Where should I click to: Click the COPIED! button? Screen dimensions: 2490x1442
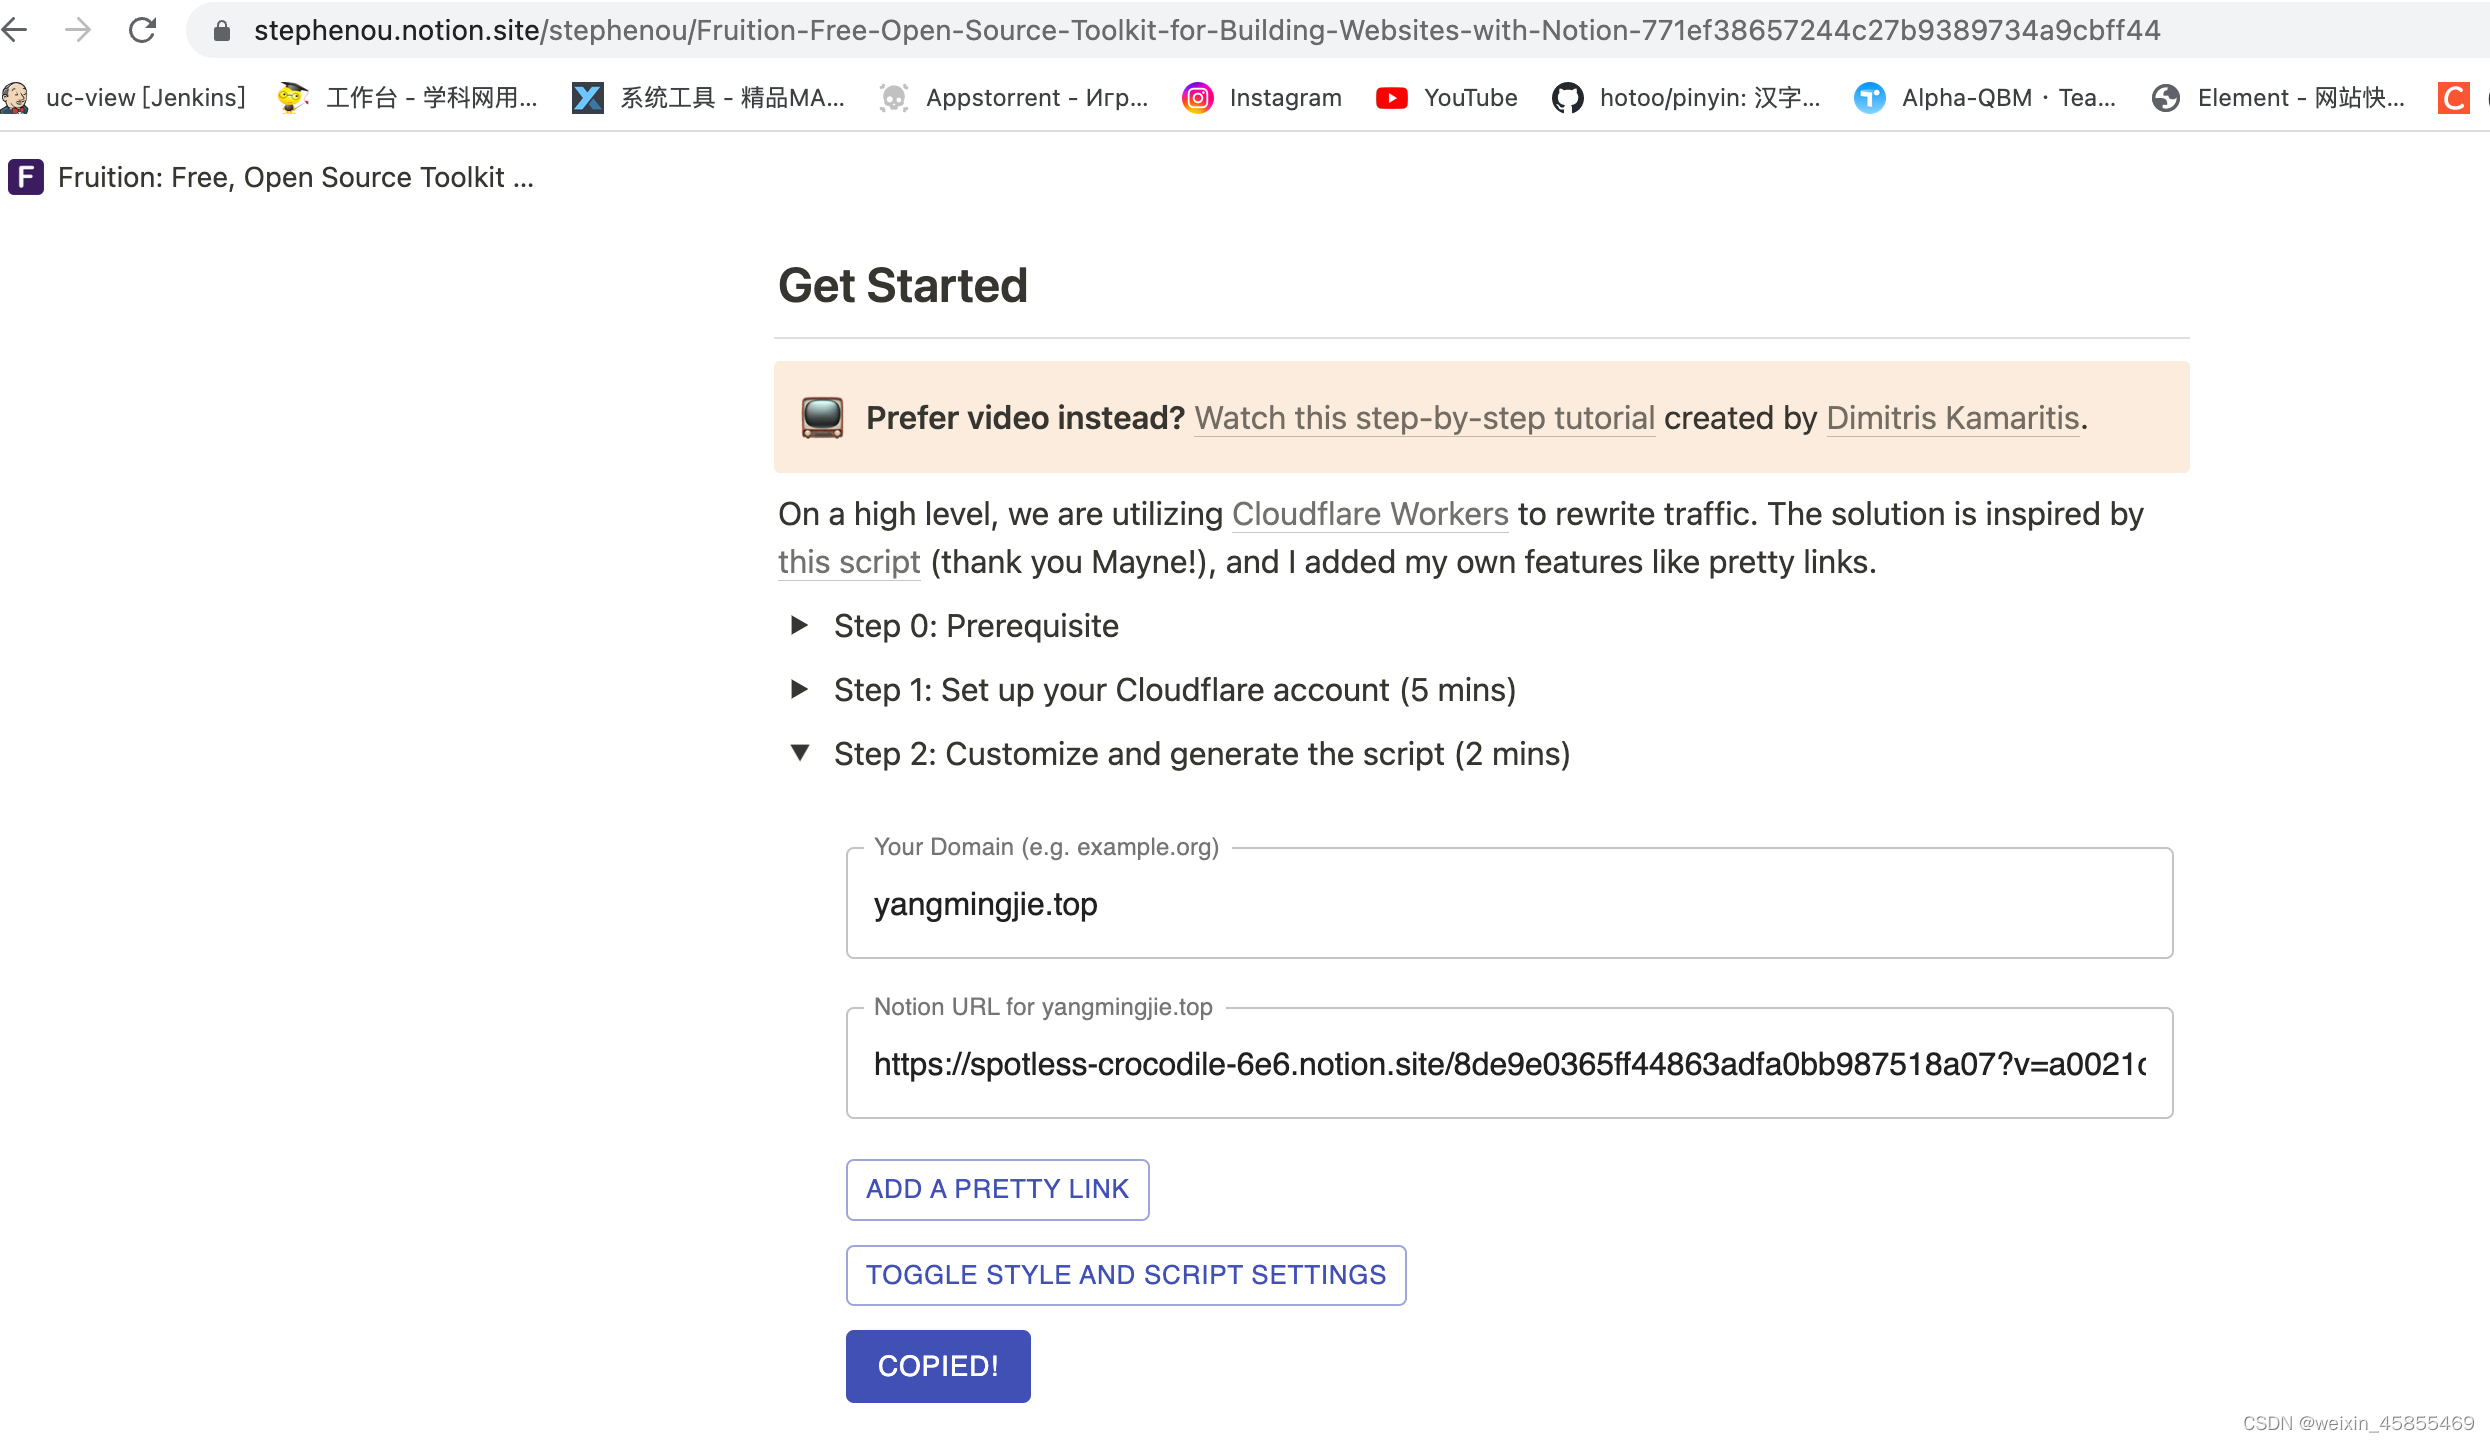(x=937, y=1365)
